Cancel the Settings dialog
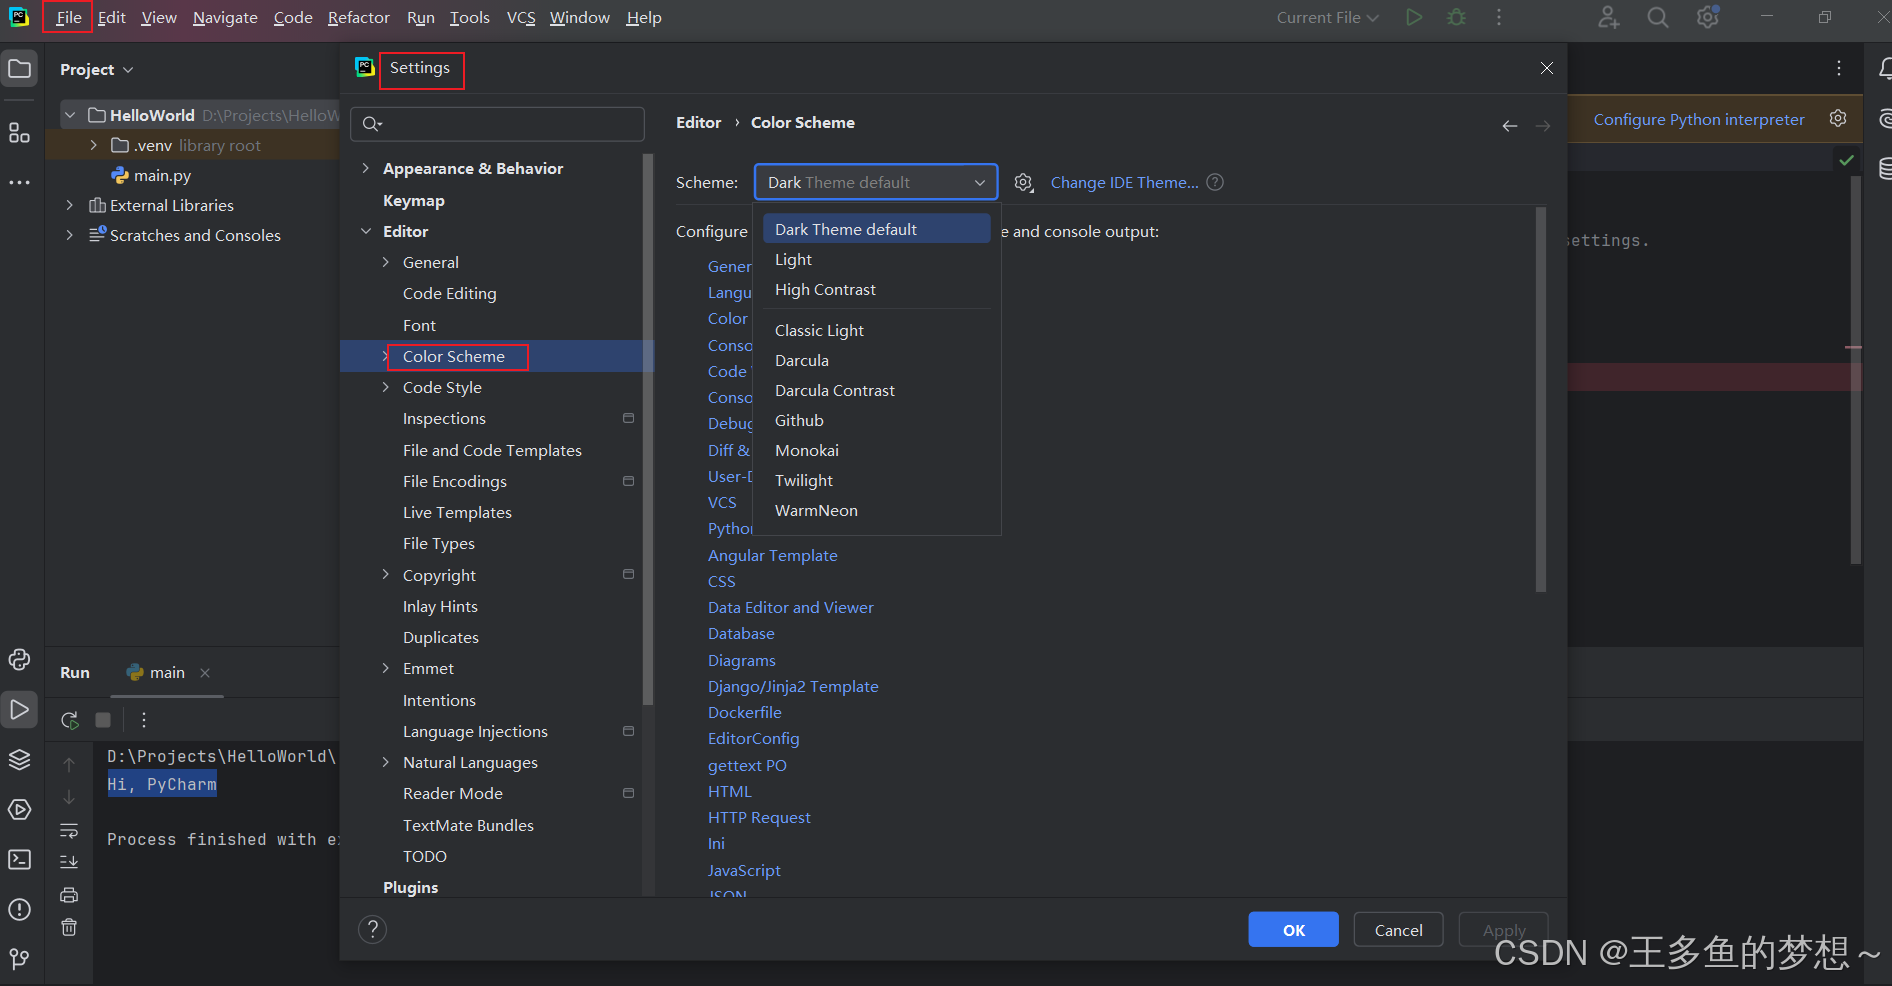1892x986 pixels. pos(1398,930)
